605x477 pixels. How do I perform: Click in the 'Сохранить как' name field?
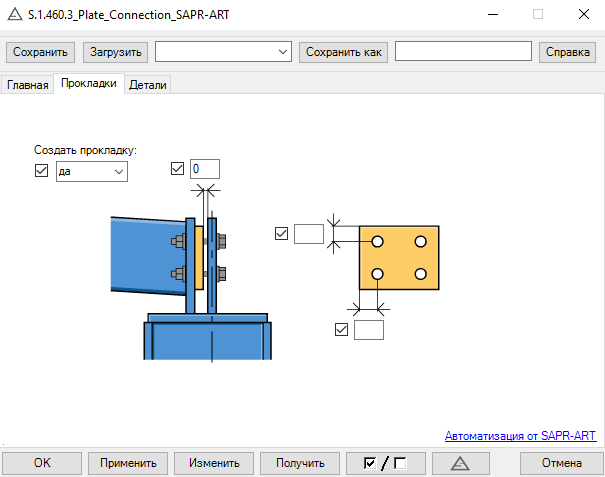pos(463,52)
